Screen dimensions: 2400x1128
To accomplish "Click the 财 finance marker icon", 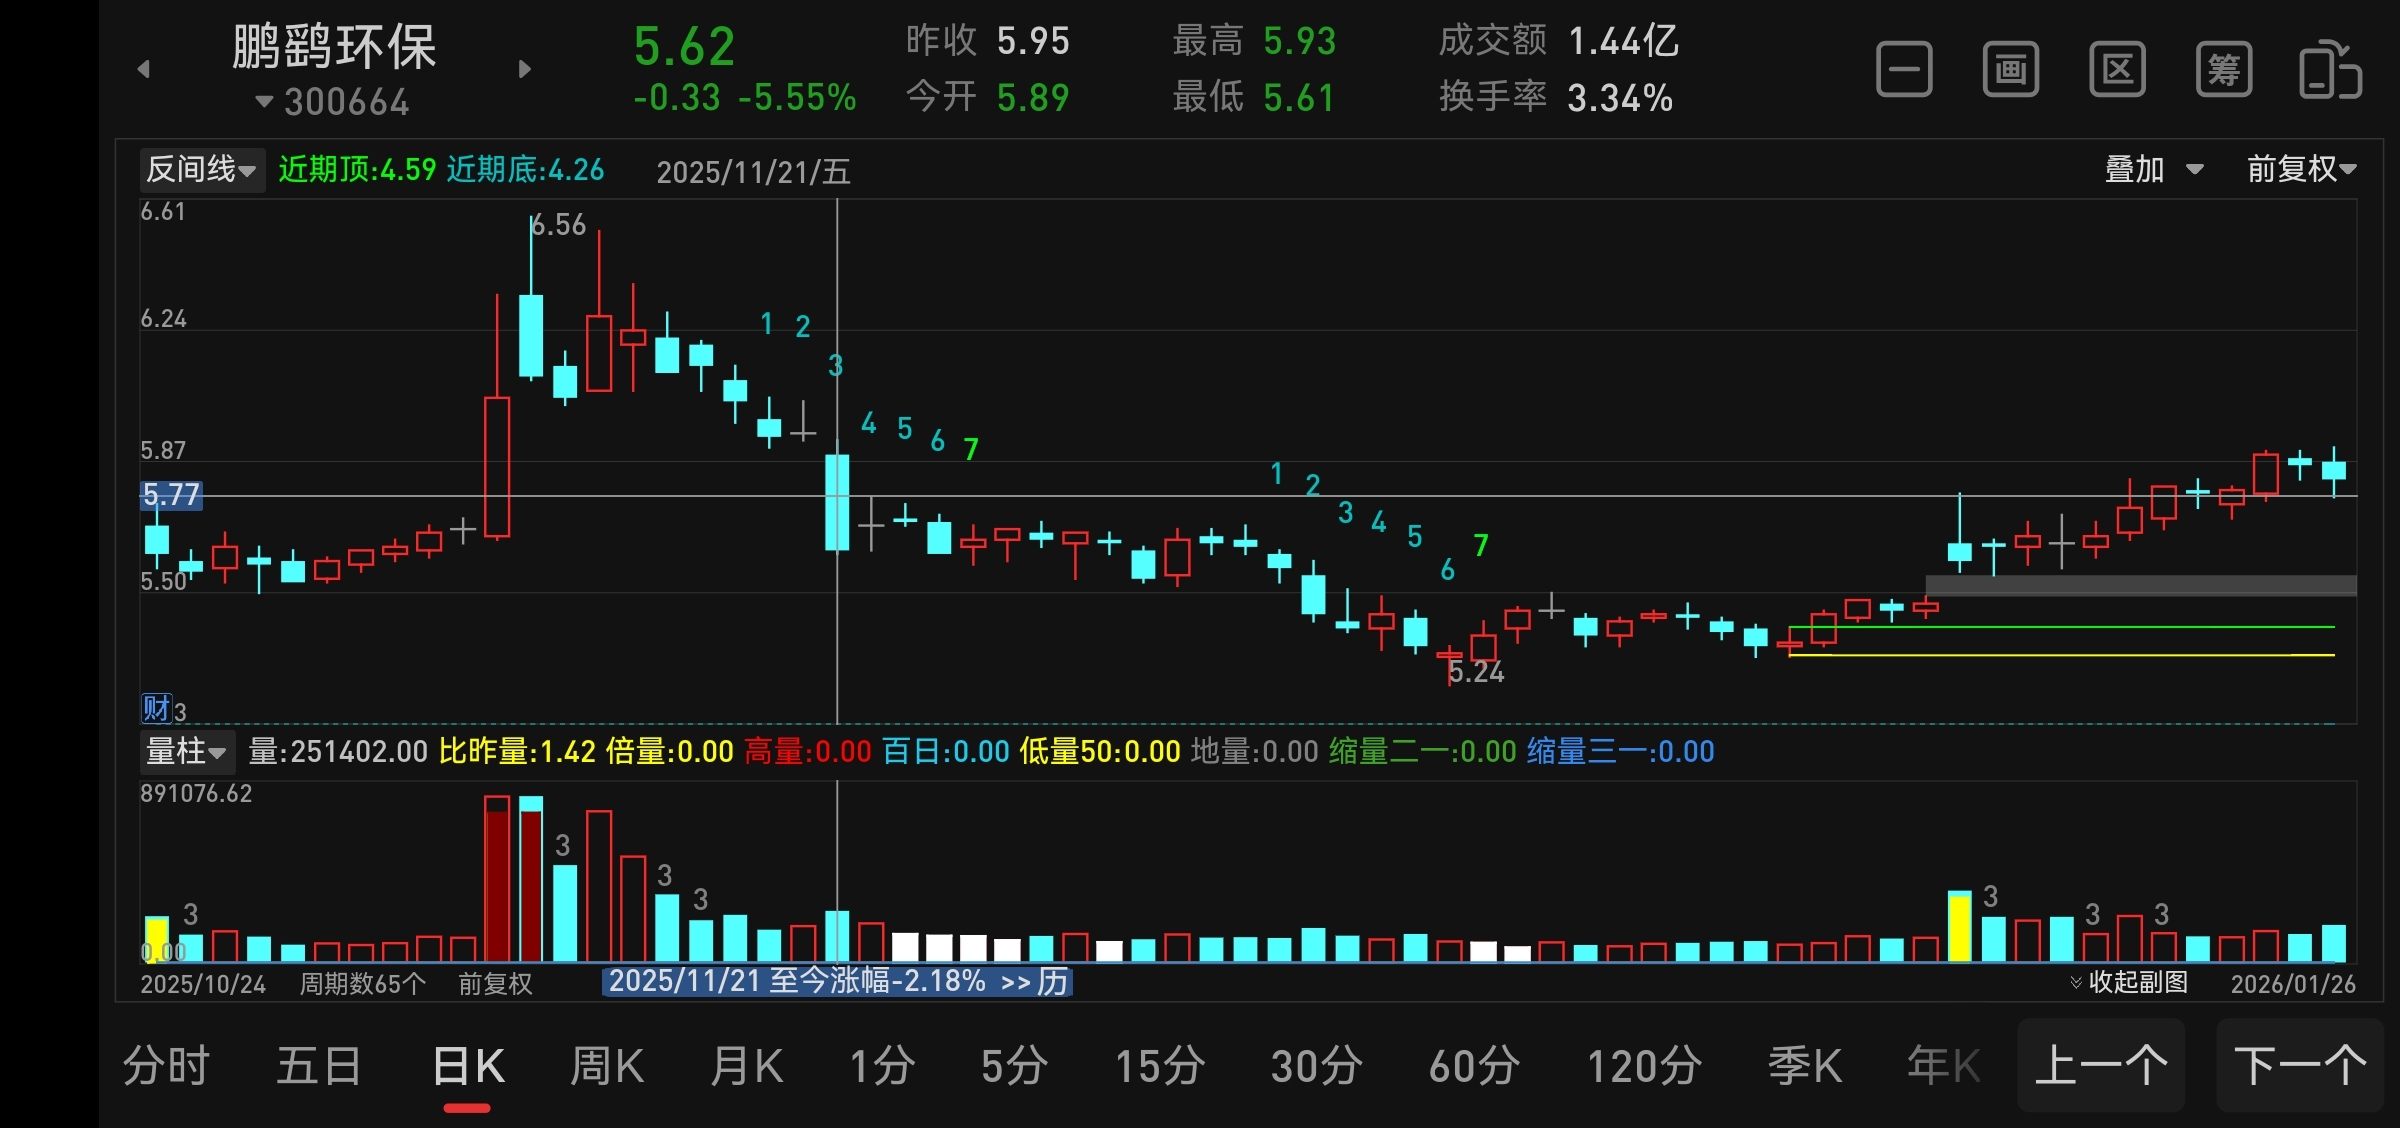I will pos(156,709).
